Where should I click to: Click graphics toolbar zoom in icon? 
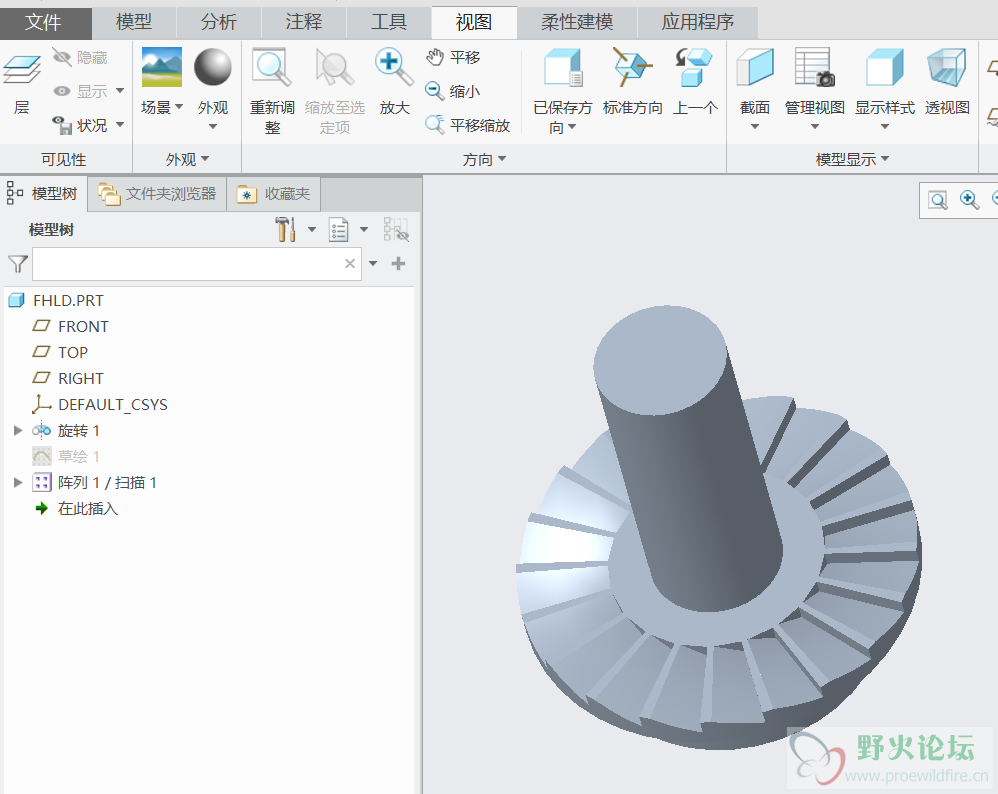pos(969,200)
